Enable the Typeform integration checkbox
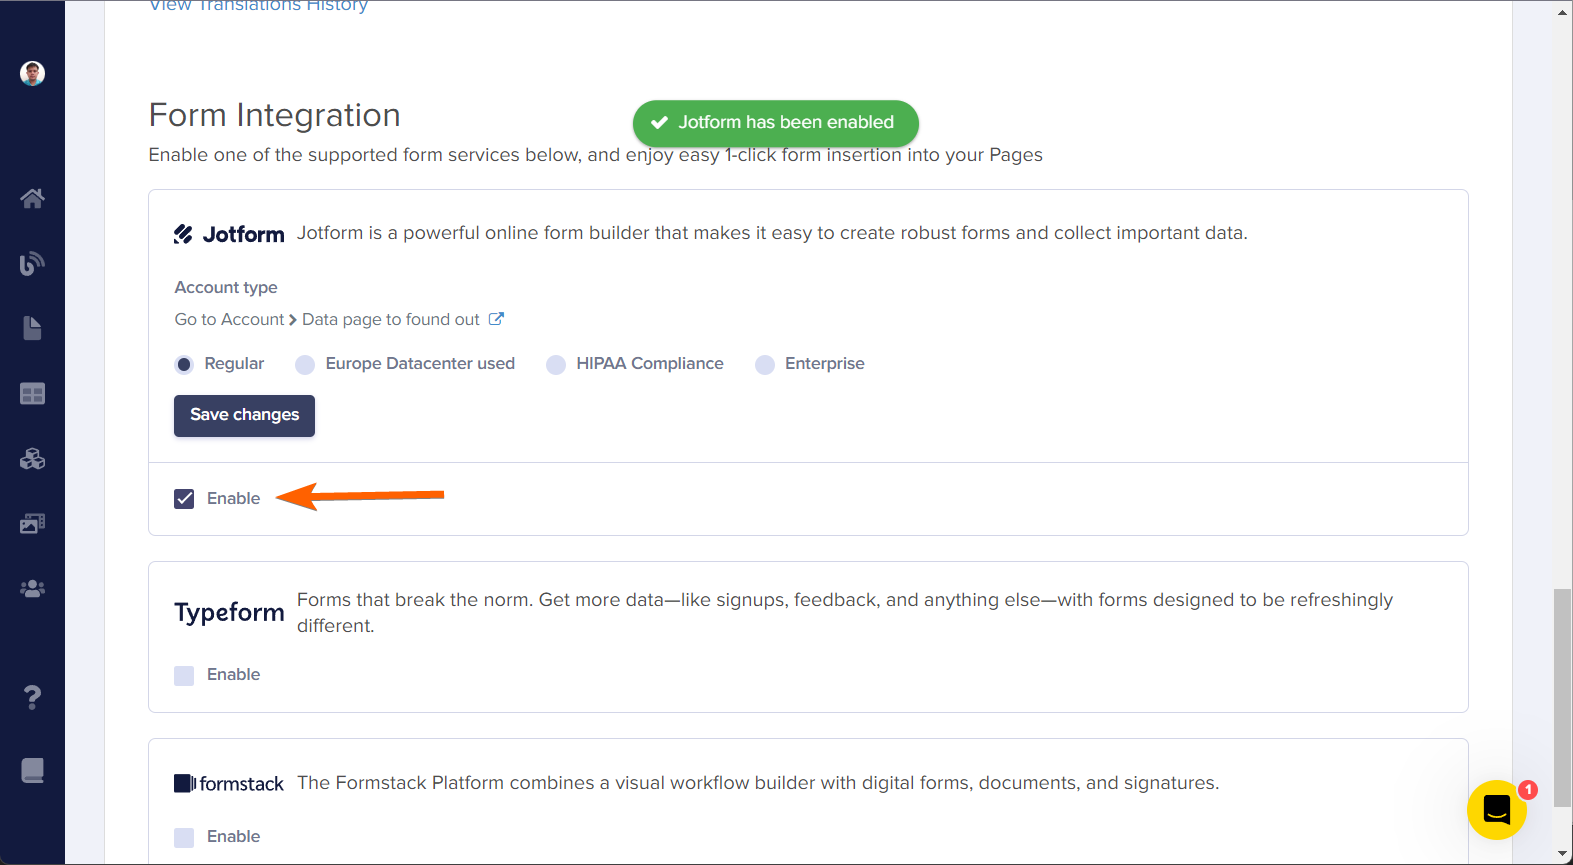Viewport: 1573px width, 865px height. pos(184,675)
